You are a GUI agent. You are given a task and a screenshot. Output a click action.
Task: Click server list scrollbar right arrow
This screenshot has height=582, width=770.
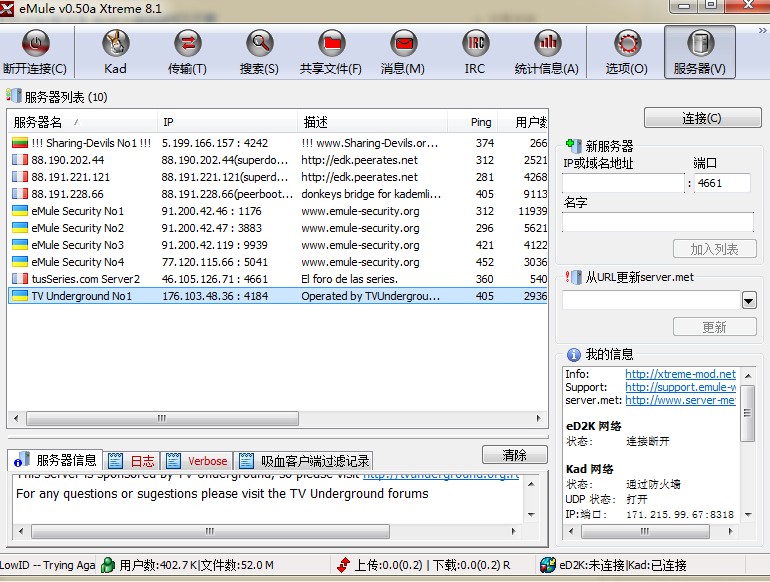[x=539, y=418]
